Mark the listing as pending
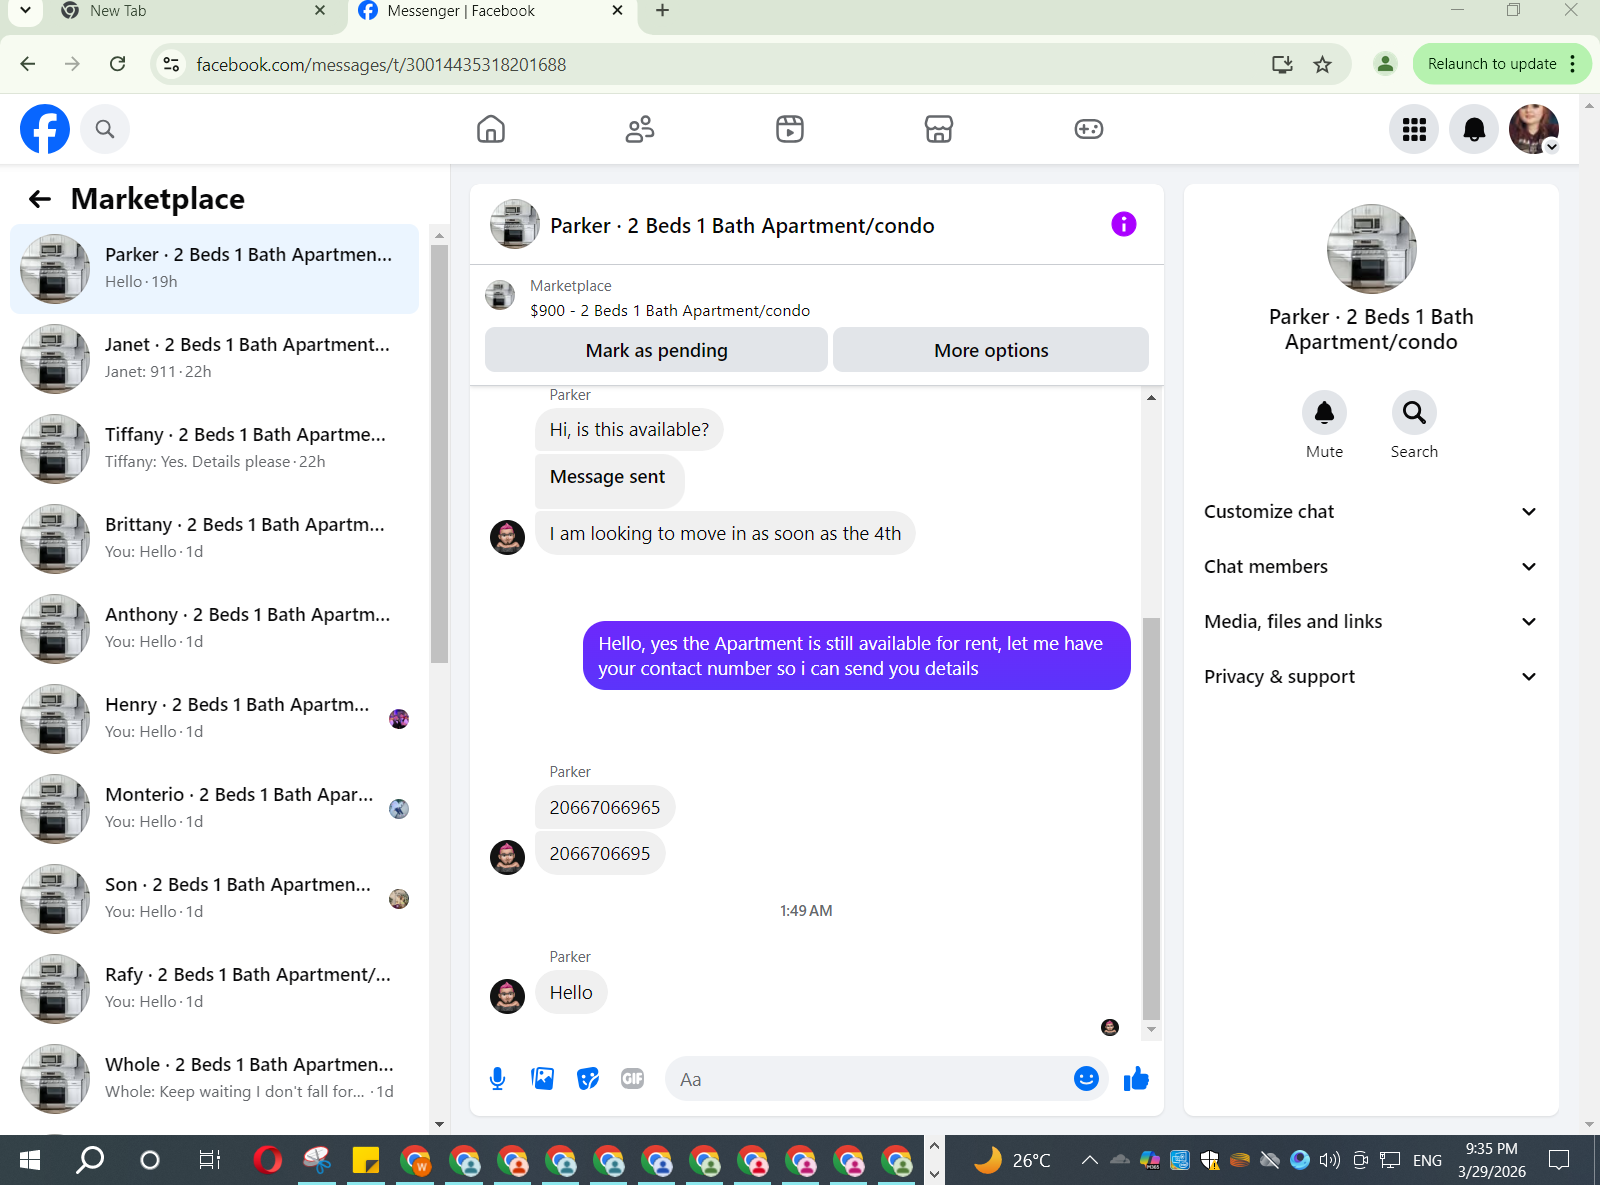Viewport: 1600px width, 1185px height. tap(656, 350)
